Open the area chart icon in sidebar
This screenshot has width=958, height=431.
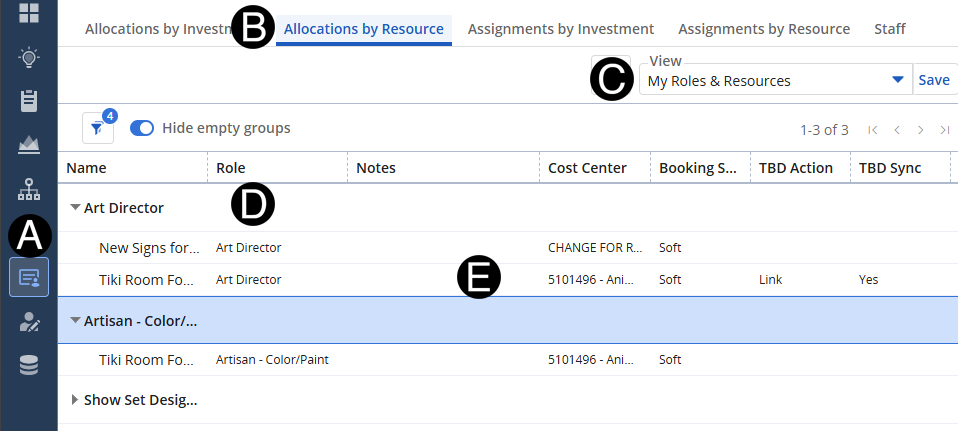29,145
